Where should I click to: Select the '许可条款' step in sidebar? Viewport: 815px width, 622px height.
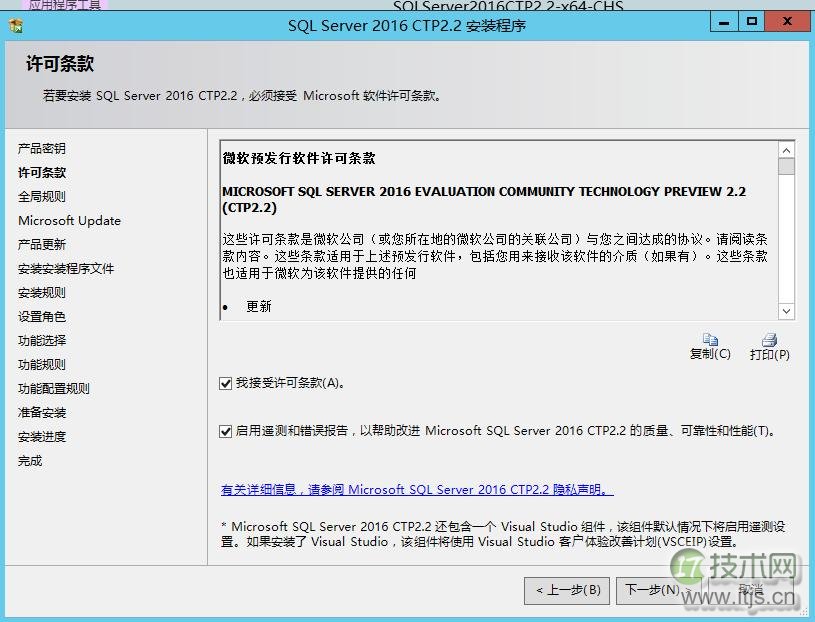(42, 173)
